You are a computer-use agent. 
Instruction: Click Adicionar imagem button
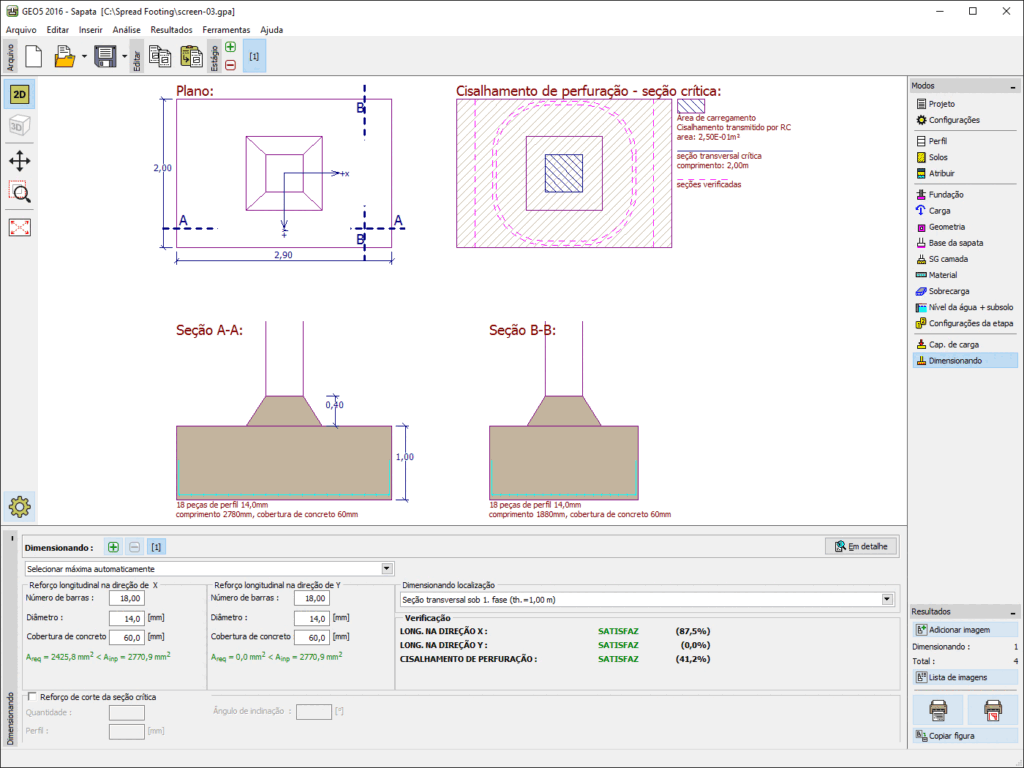coord(965,630)
